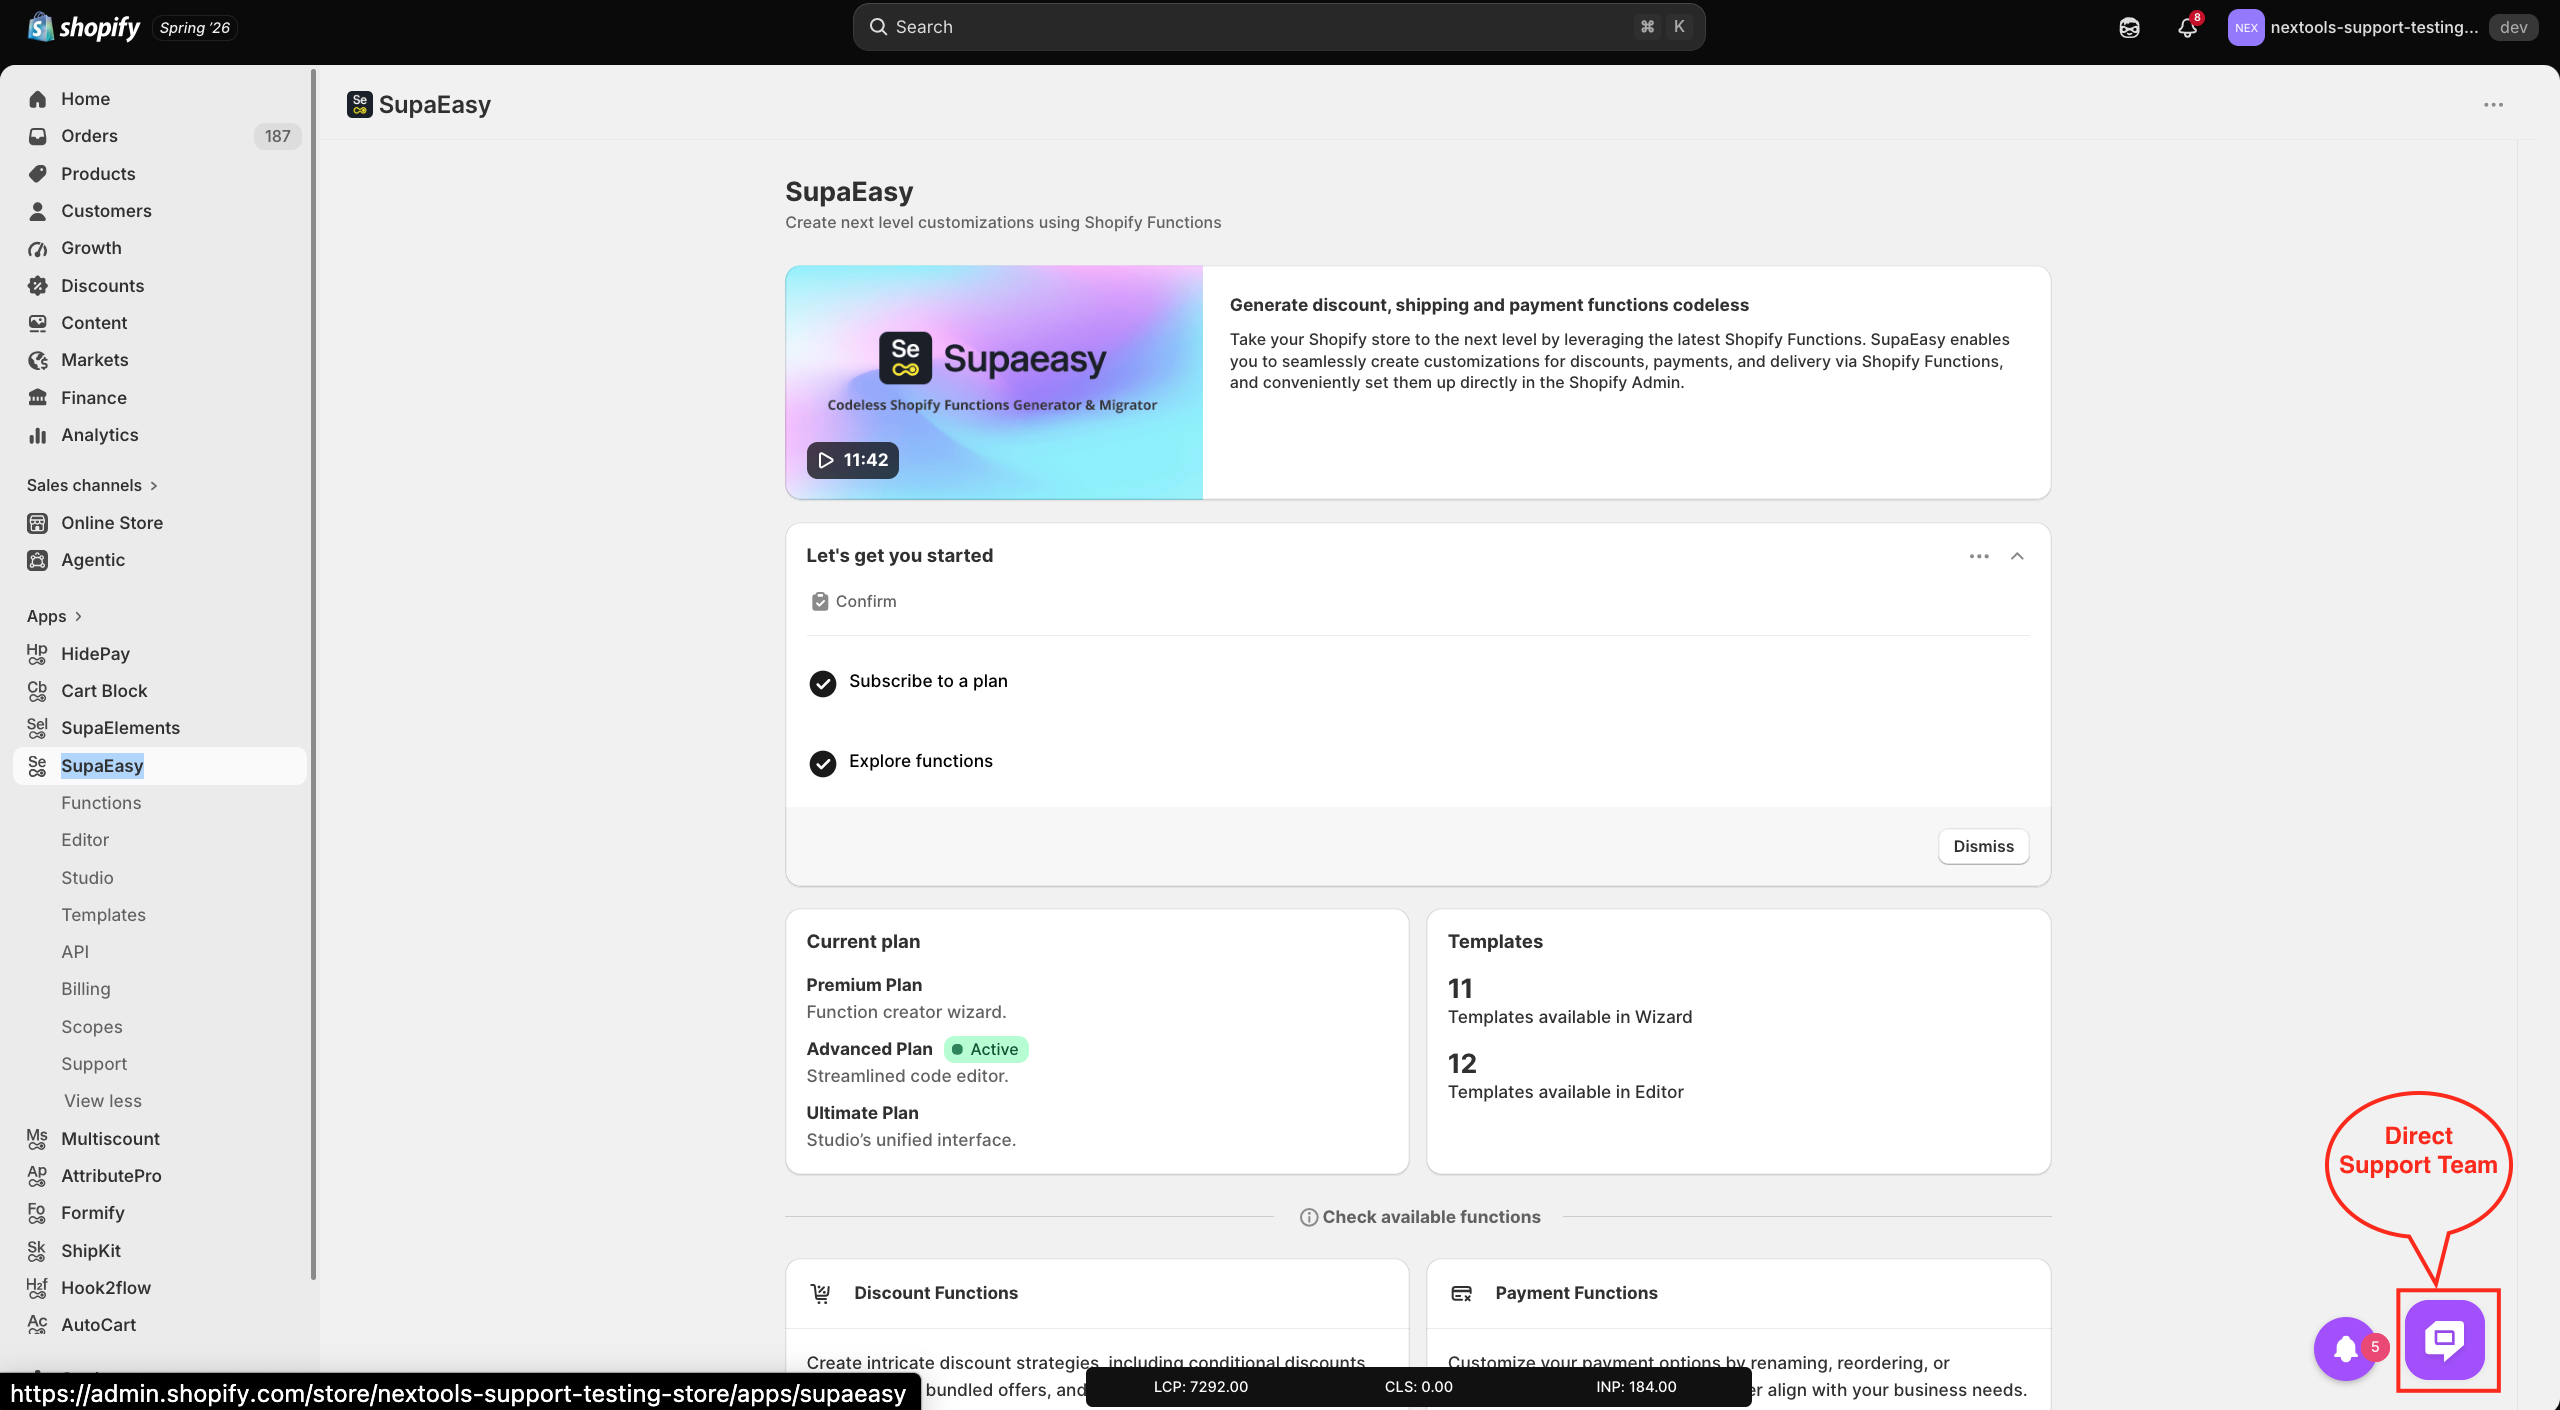
Task: Open the Functions submenu item
Action: click(101, 803)
